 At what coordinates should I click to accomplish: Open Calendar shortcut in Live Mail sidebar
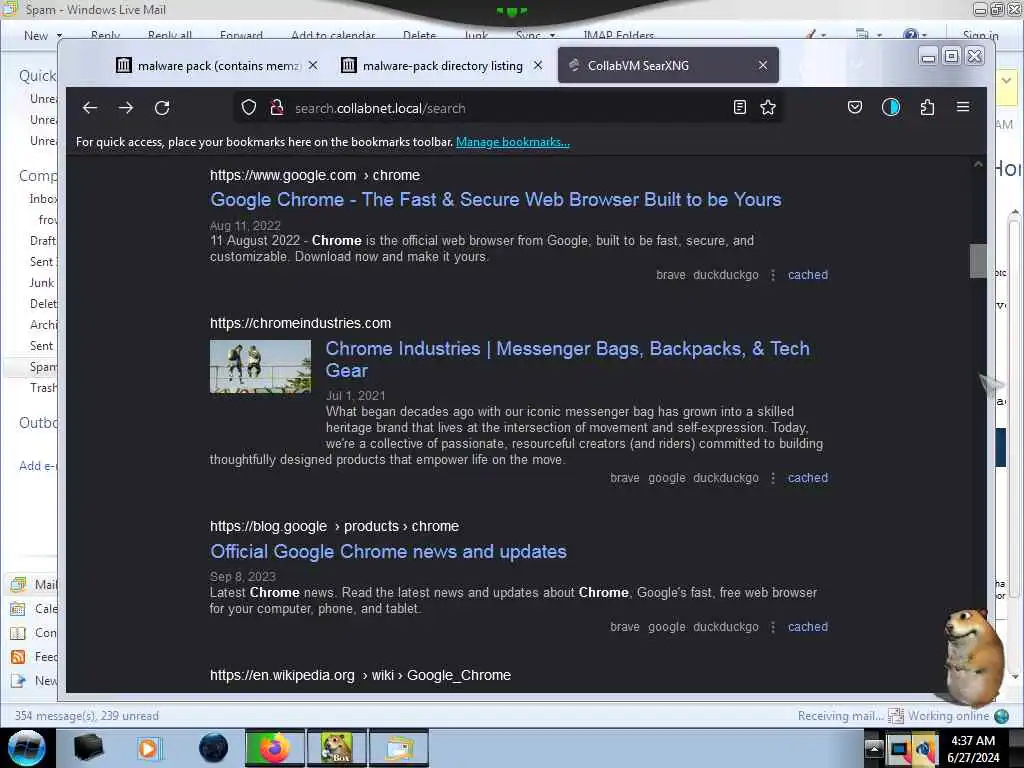point(34,609)
